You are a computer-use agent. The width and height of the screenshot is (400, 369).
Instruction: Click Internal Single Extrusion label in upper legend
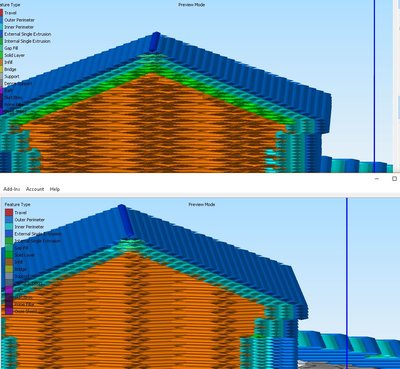27,41
